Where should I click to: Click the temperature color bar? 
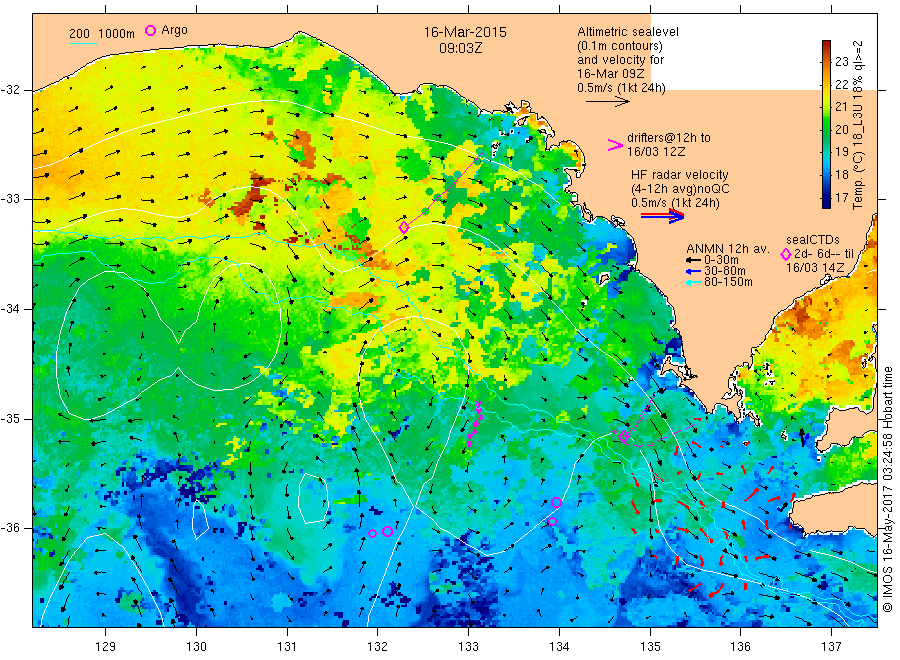pyautogui.click(x=826, y=124)
